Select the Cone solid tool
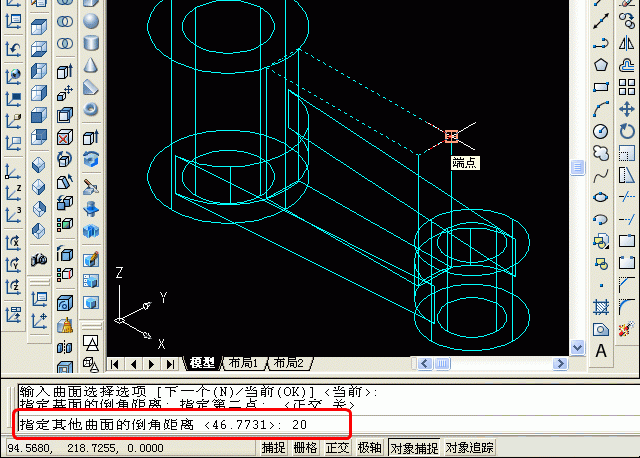 click(90, 65)
